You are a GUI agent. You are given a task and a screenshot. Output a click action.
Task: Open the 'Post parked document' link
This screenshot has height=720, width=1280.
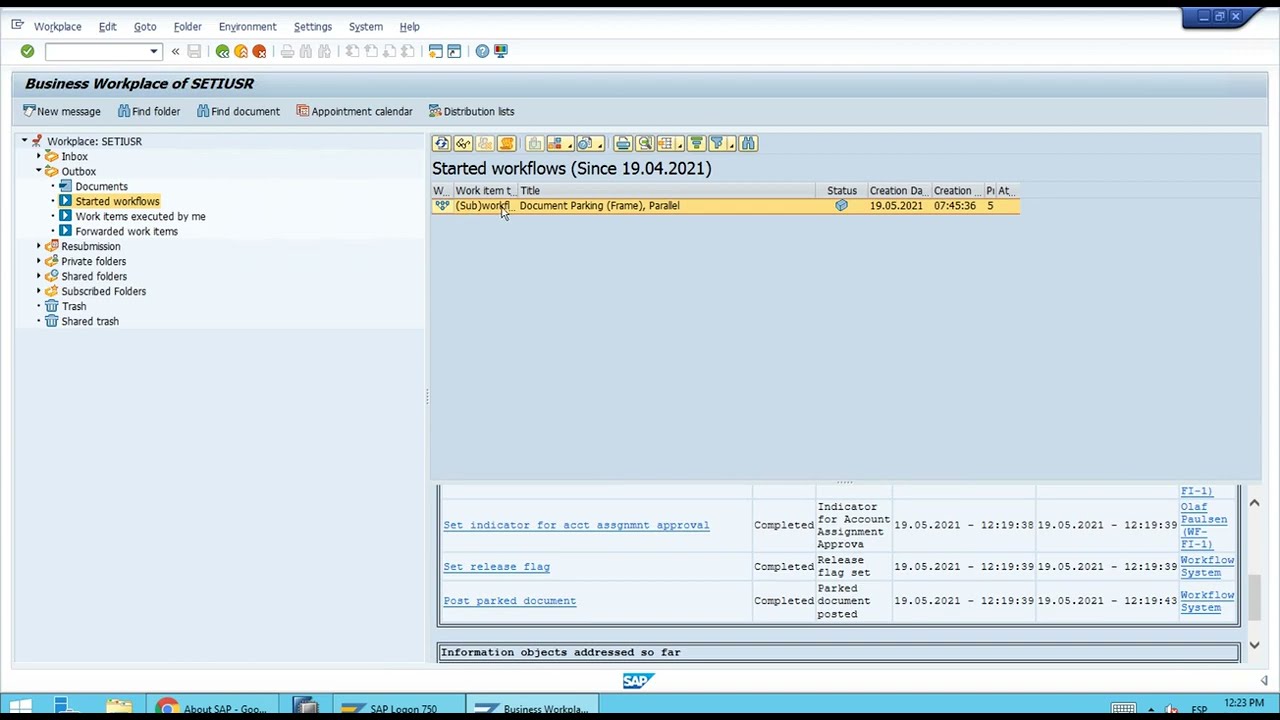pos(509,601)
